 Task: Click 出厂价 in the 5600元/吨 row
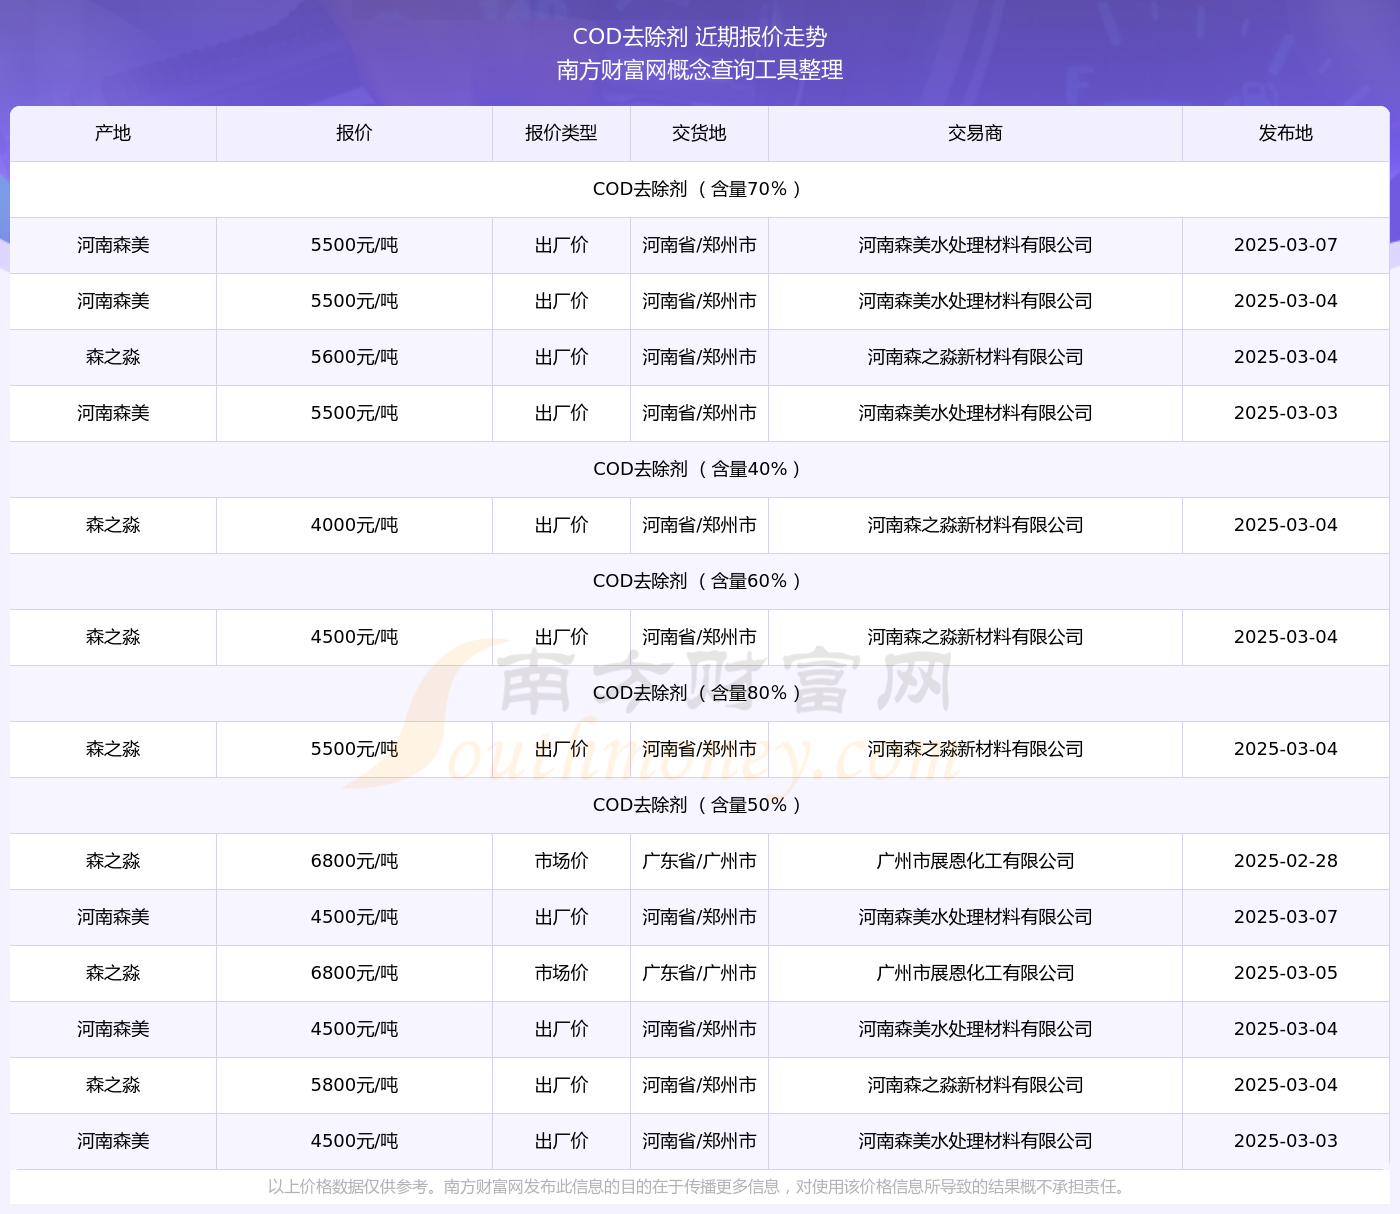pyautogui.click(x=561, y=357)
